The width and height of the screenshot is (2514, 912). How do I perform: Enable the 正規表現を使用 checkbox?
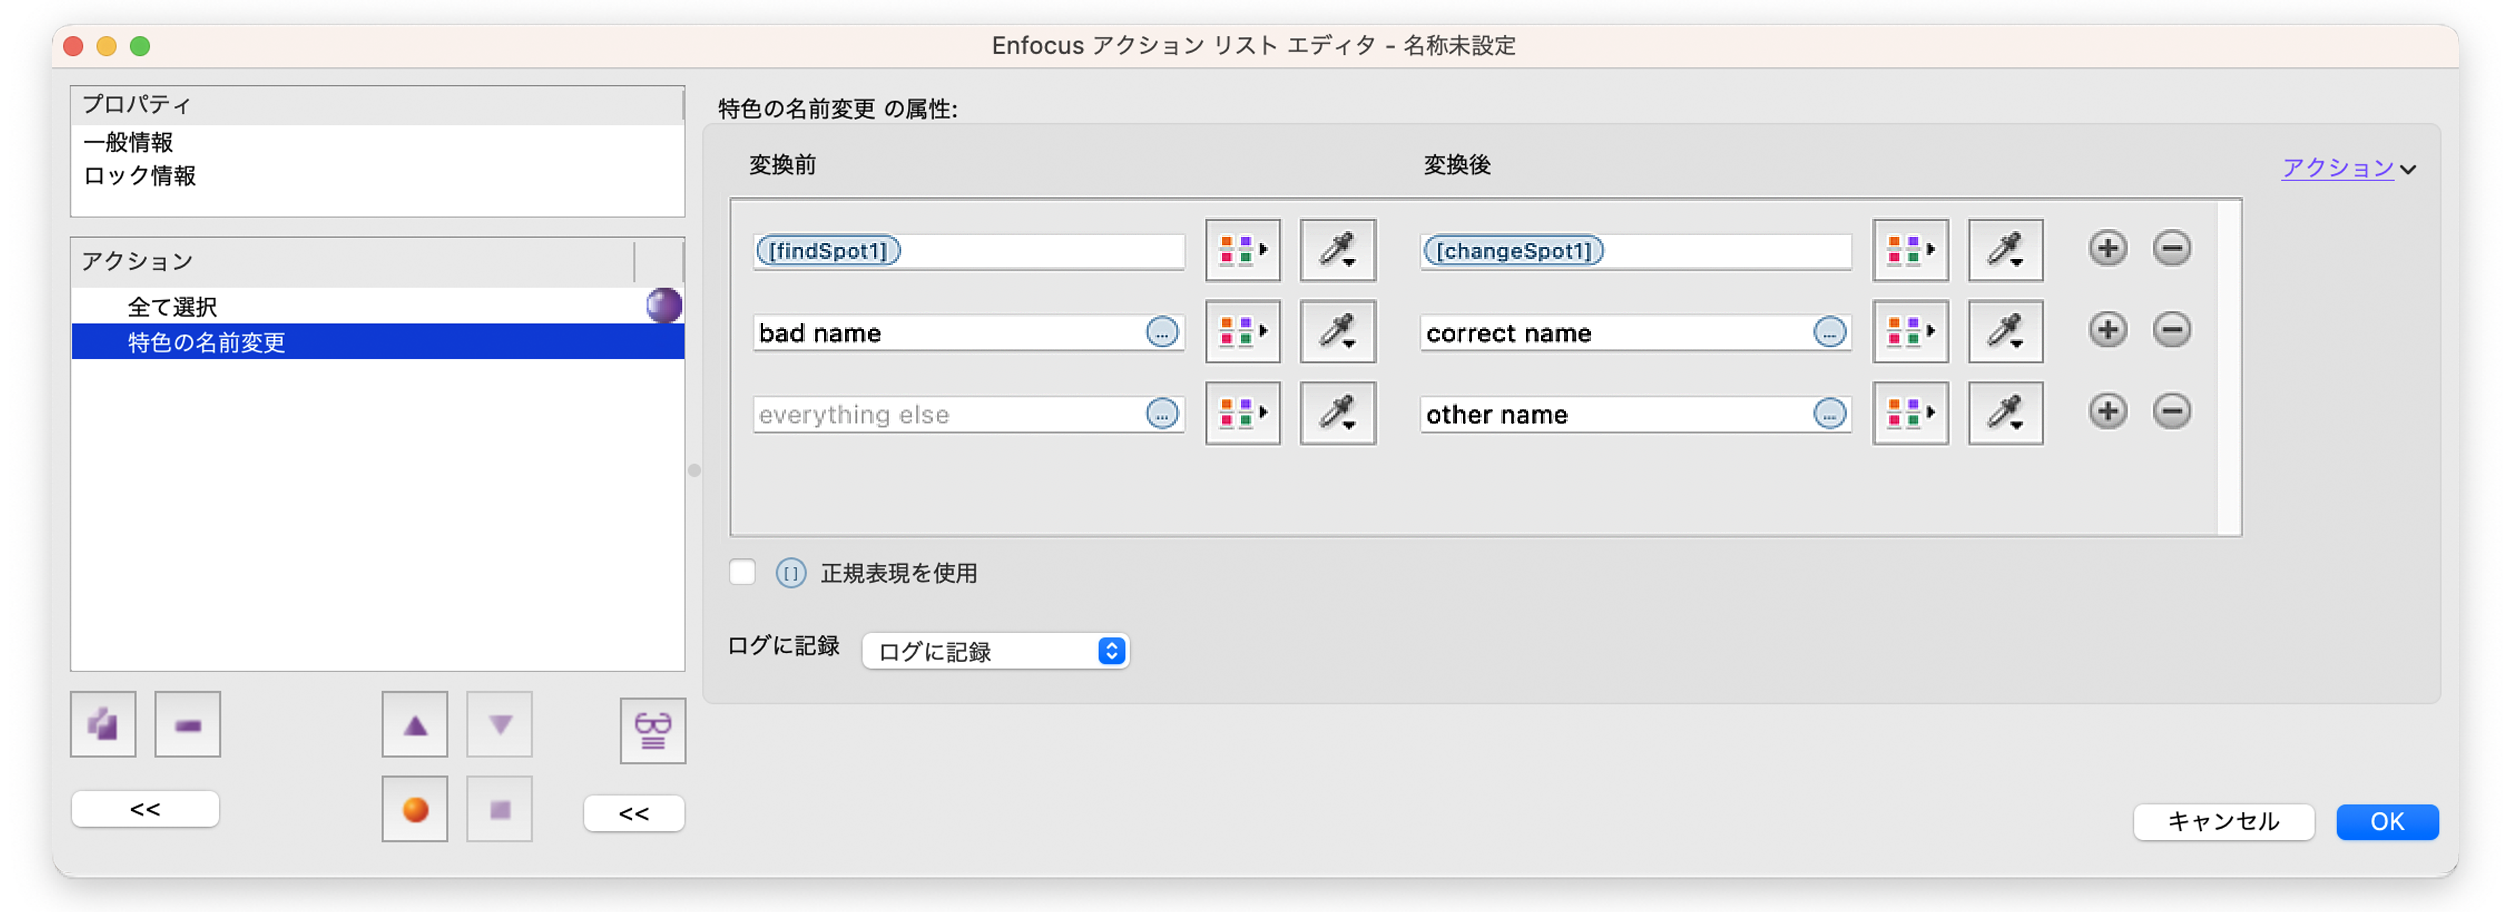tap(742, 572)
